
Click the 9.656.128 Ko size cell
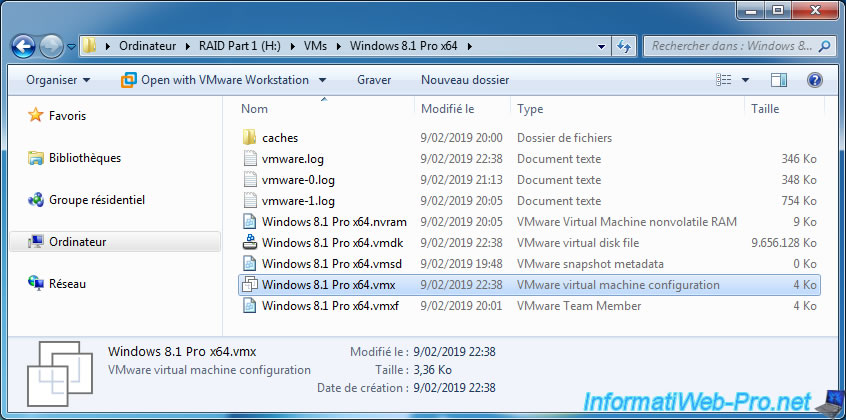coord(783,243)
